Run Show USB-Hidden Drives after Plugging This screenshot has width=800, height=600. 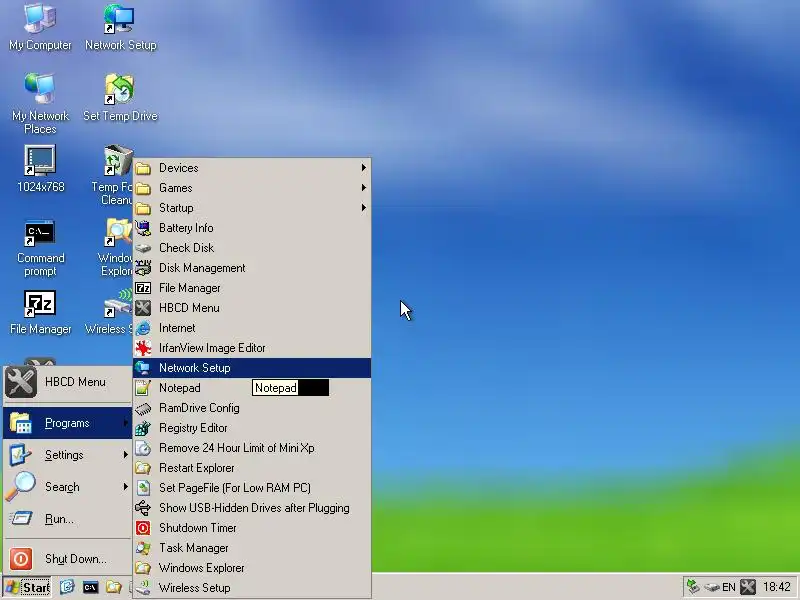252,508
